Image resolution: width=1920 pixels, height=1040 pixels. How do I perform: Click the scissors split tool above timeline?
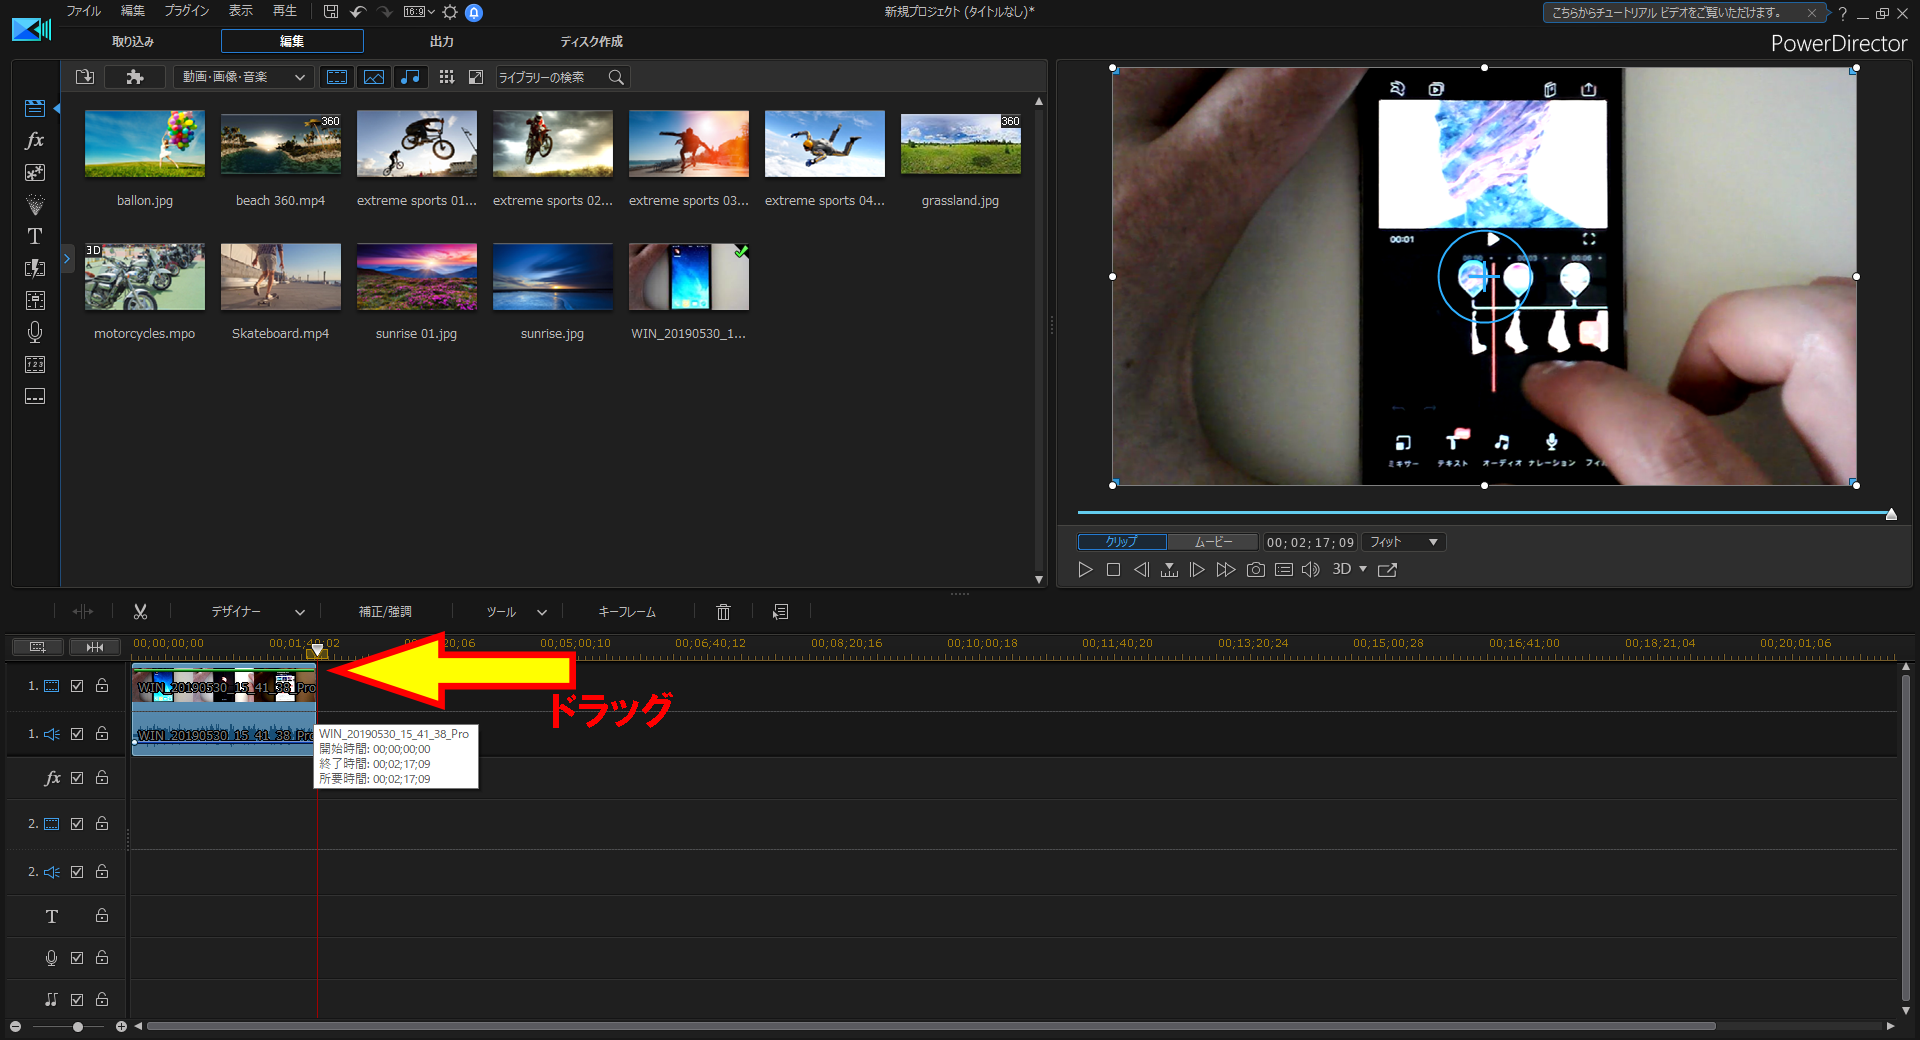click(x=141, y=611)
